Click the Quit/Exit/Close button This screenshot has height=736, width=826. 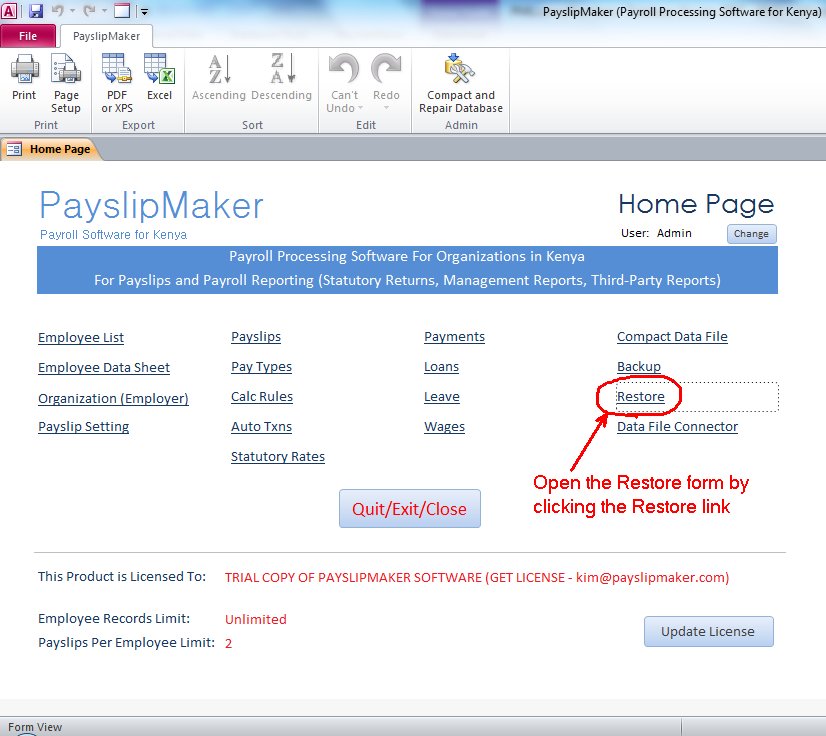(409, 508)
